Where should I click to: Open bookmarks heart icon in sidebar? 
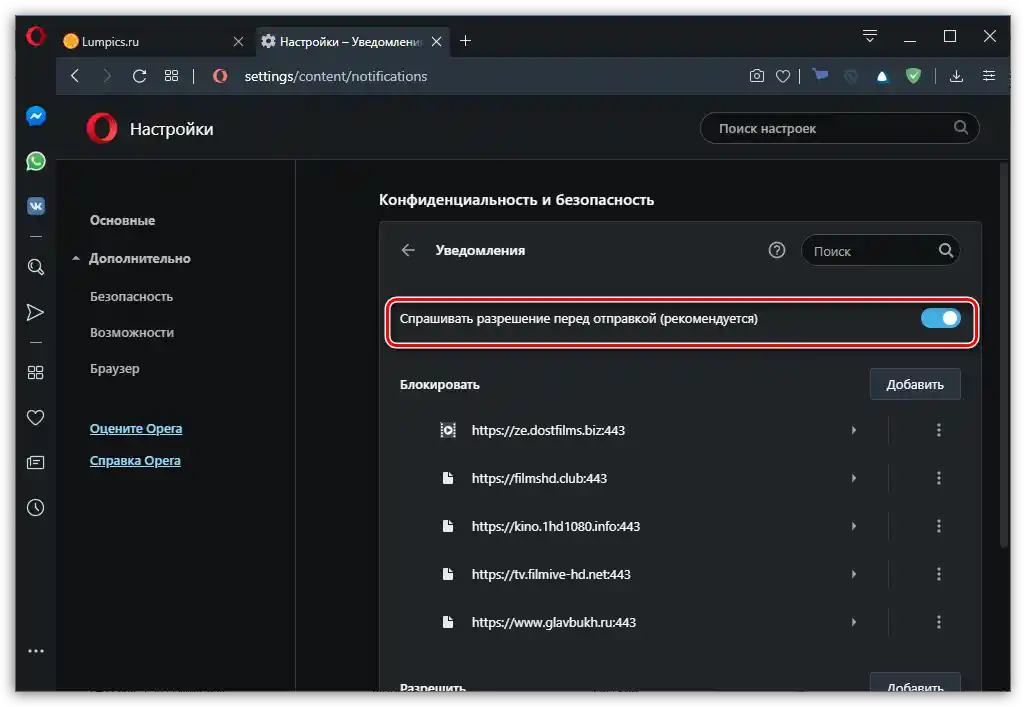35,417
